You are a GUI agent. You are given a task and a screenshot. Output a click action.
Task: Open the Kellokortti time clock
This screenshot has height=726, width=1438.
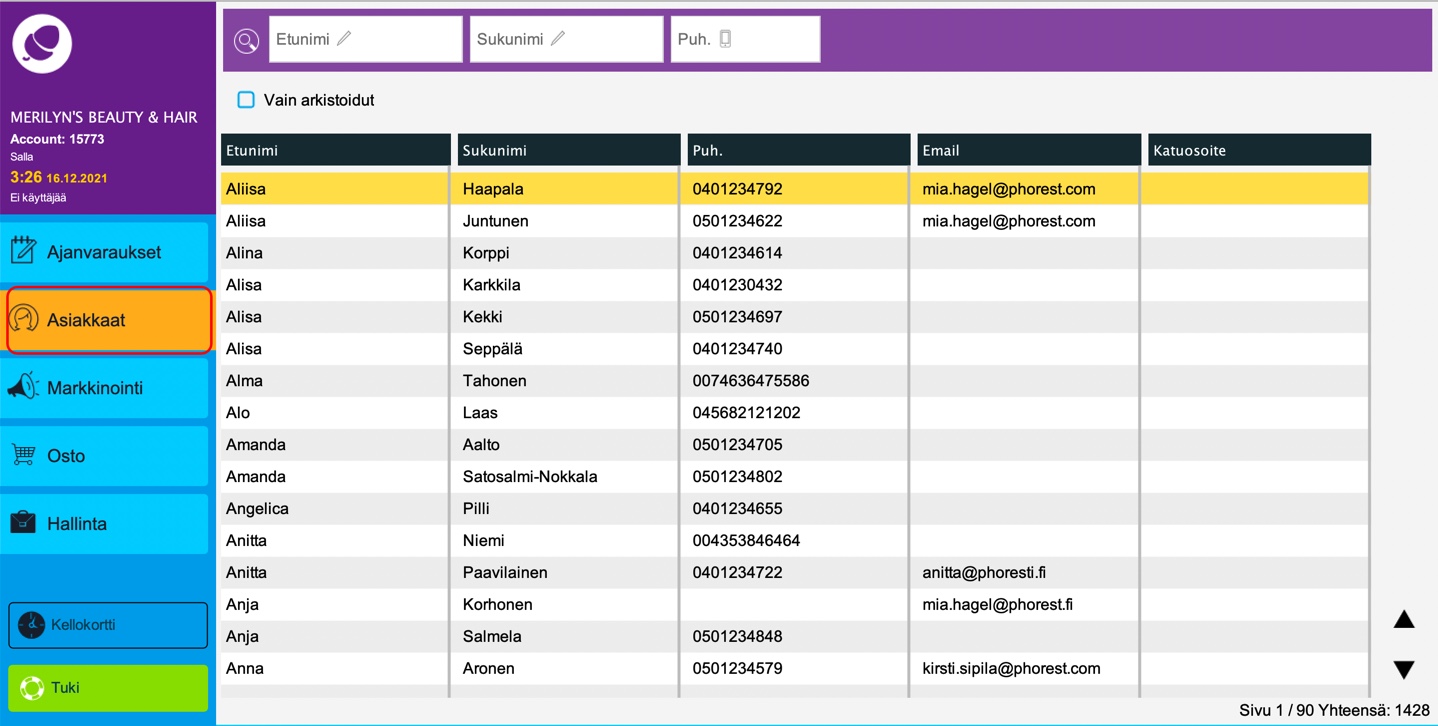point(108,625)
